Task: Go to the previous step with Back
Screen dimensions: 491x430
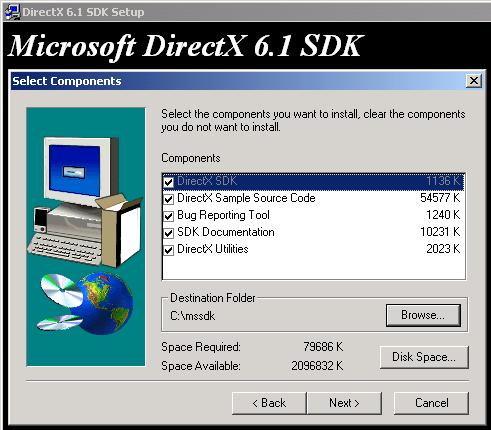Action: point(269,403)
